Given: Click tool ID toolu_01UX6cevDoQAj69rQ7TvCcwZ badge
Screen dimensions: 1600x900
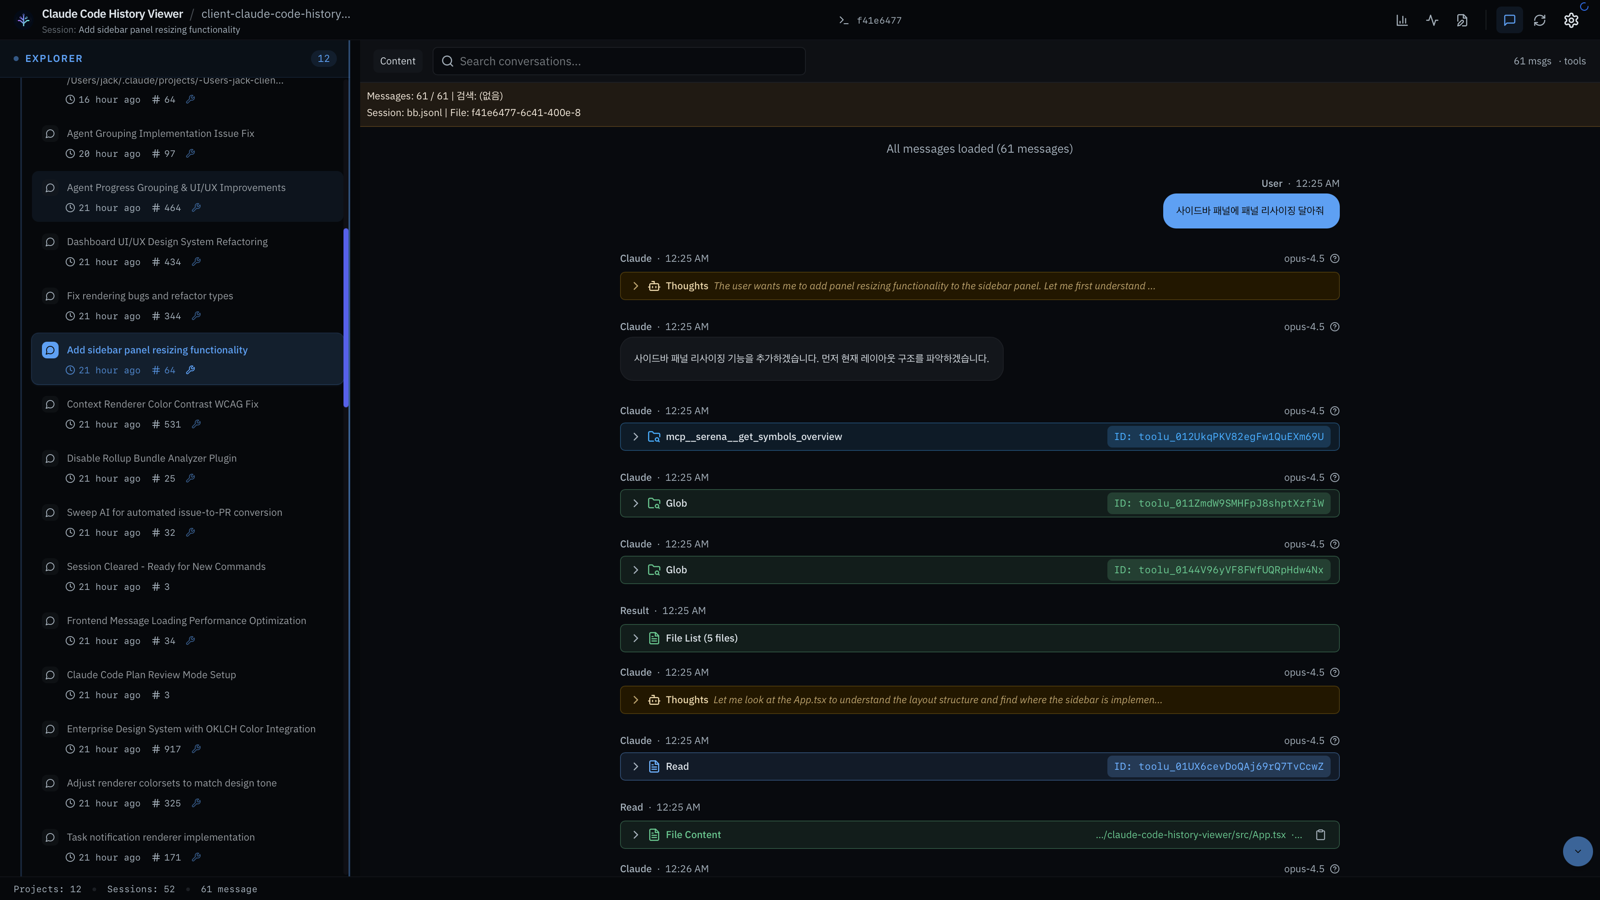Looking at the screenshot, I should [1219, 767].
